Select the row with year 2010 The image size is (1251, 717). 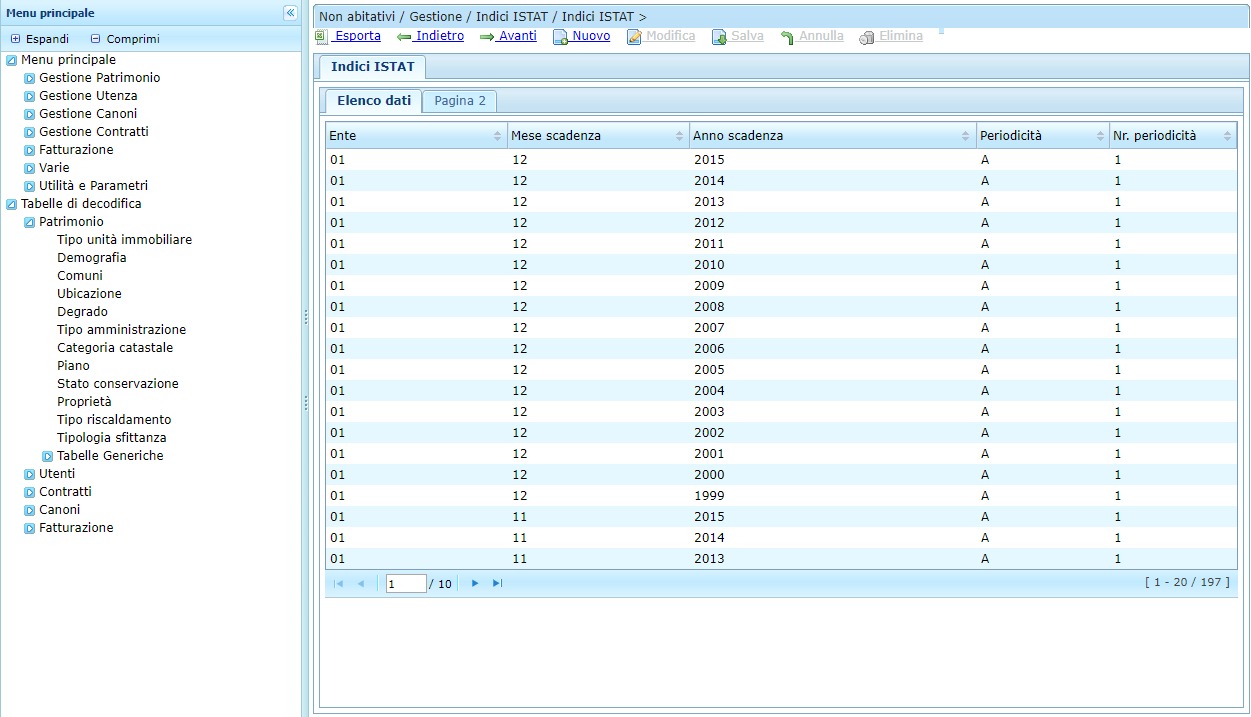708,265
